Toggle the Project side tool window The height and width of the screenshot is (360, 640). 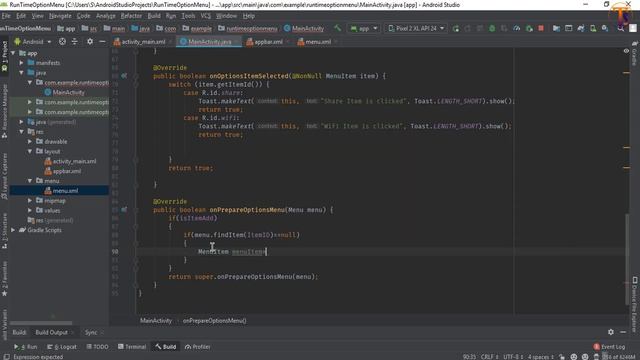tap(4, 56)
